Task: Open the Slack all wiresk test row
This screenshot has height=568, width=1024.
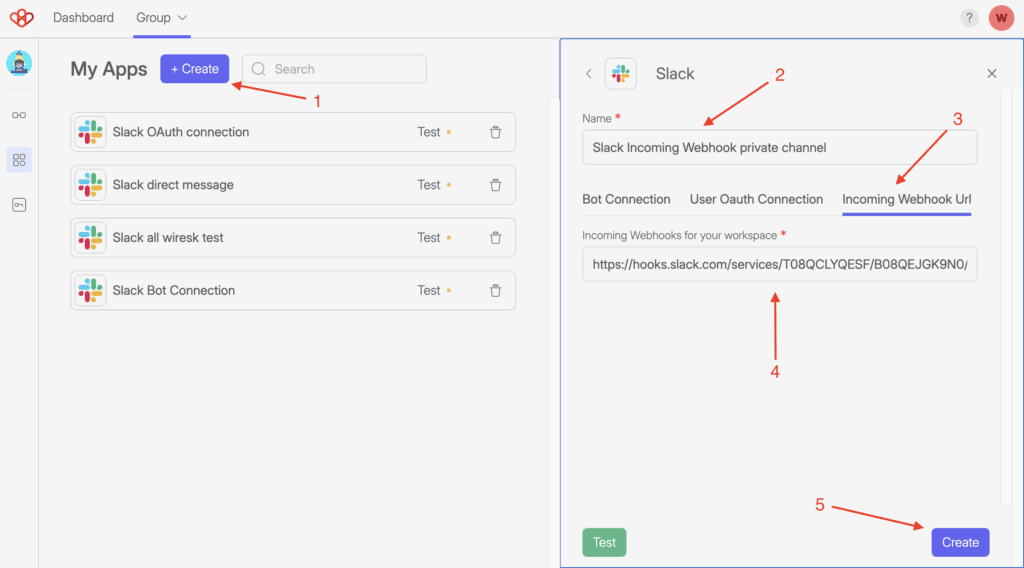Action: tap(293, 238)
